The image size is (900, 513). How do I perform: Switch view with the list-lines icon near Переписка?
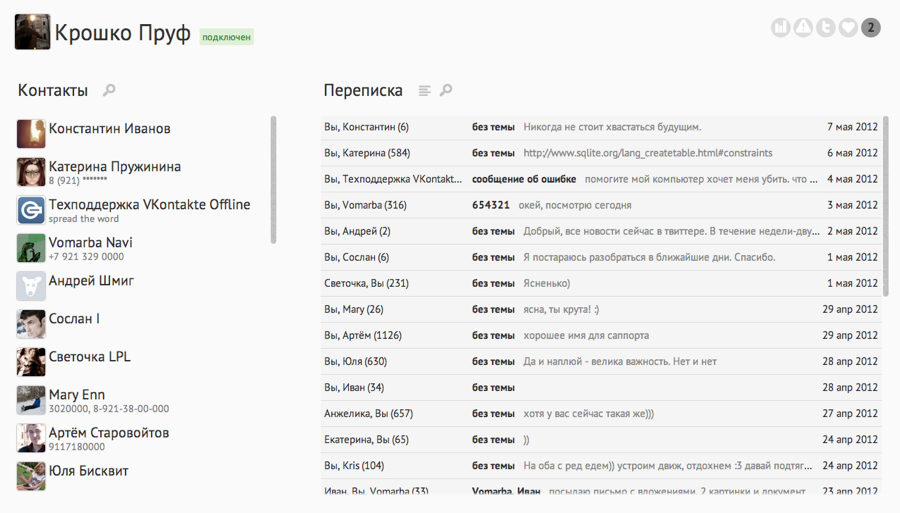point(424,91)
